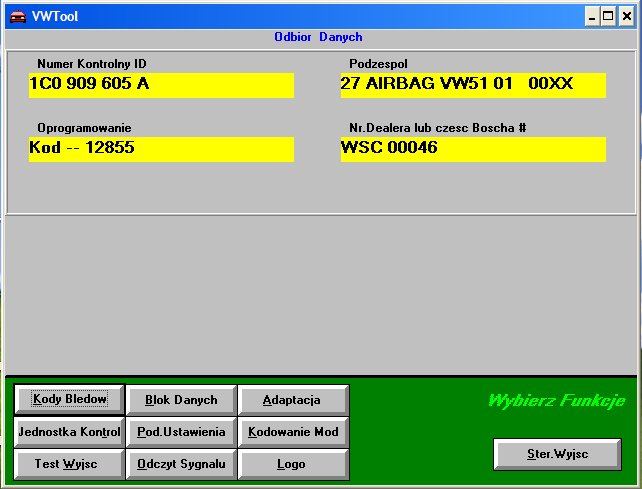Click the WSC 00046 dealer field
Screen dimensions: 642x489
(x=473, y=149)
